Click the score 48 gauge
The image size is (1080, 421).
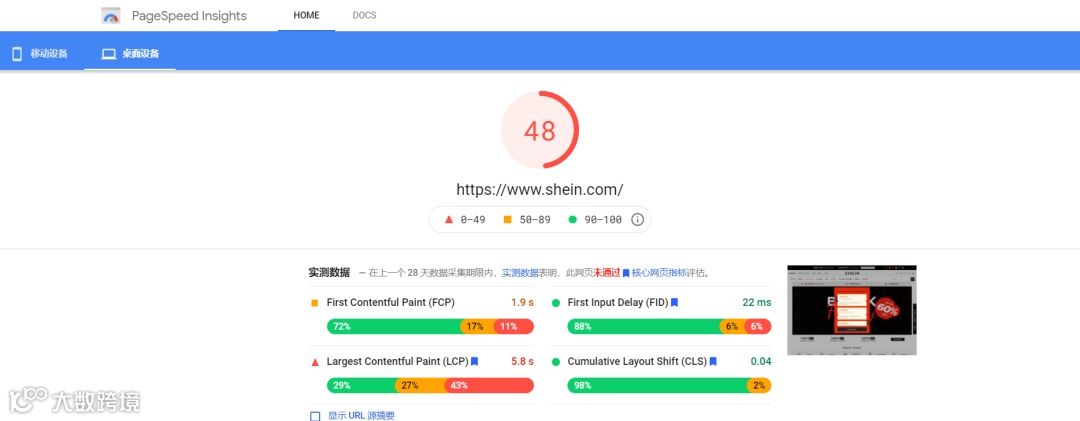pos(539,130)
